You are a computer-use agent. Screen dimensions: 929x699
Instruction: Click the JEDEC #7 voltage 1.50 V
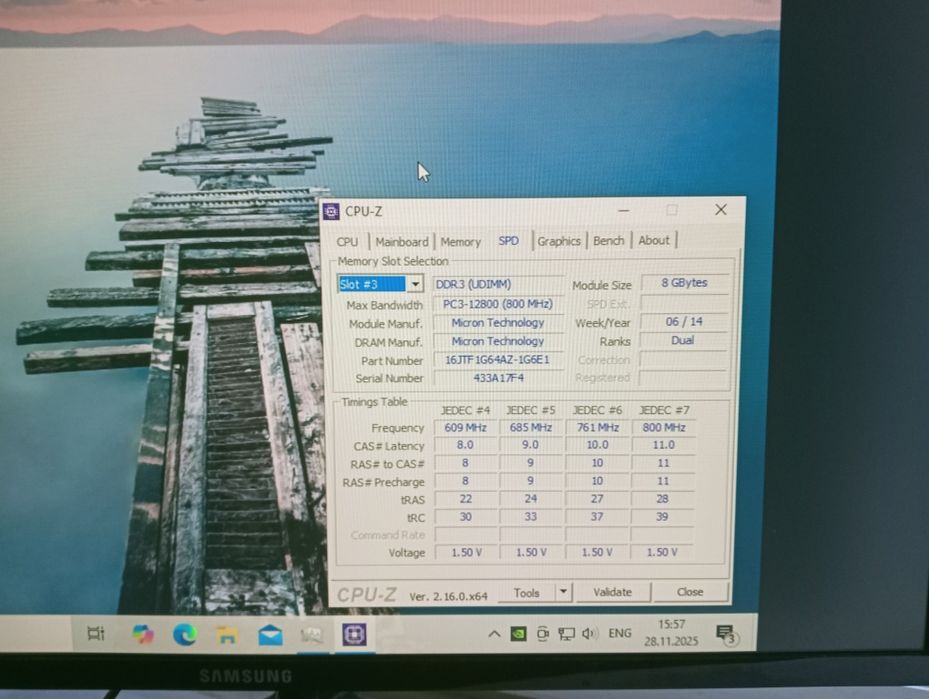[x=662, y=552]
